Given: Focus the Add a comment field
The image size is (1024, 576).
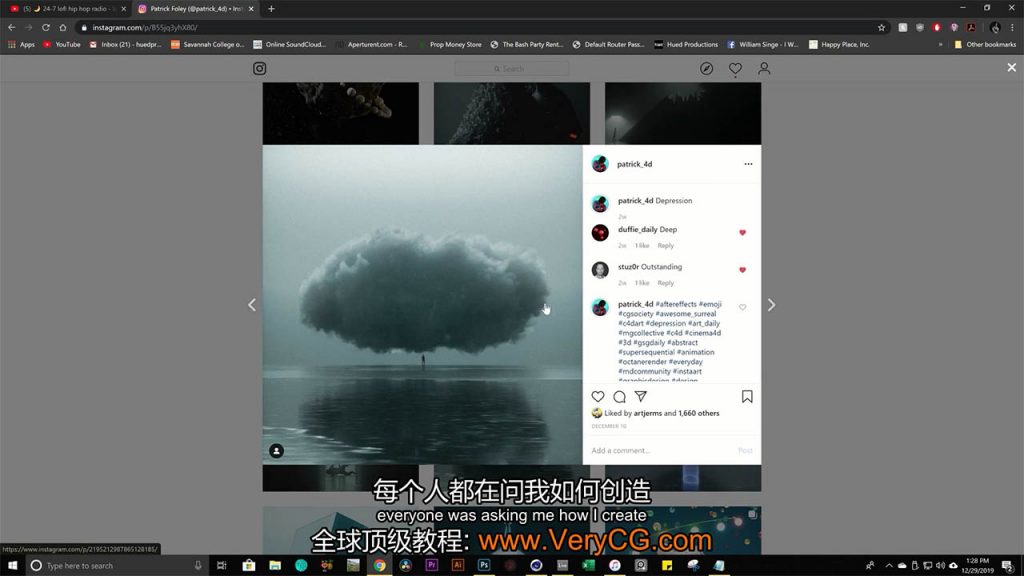Looking at the screenshot, I should pos(663,451).
